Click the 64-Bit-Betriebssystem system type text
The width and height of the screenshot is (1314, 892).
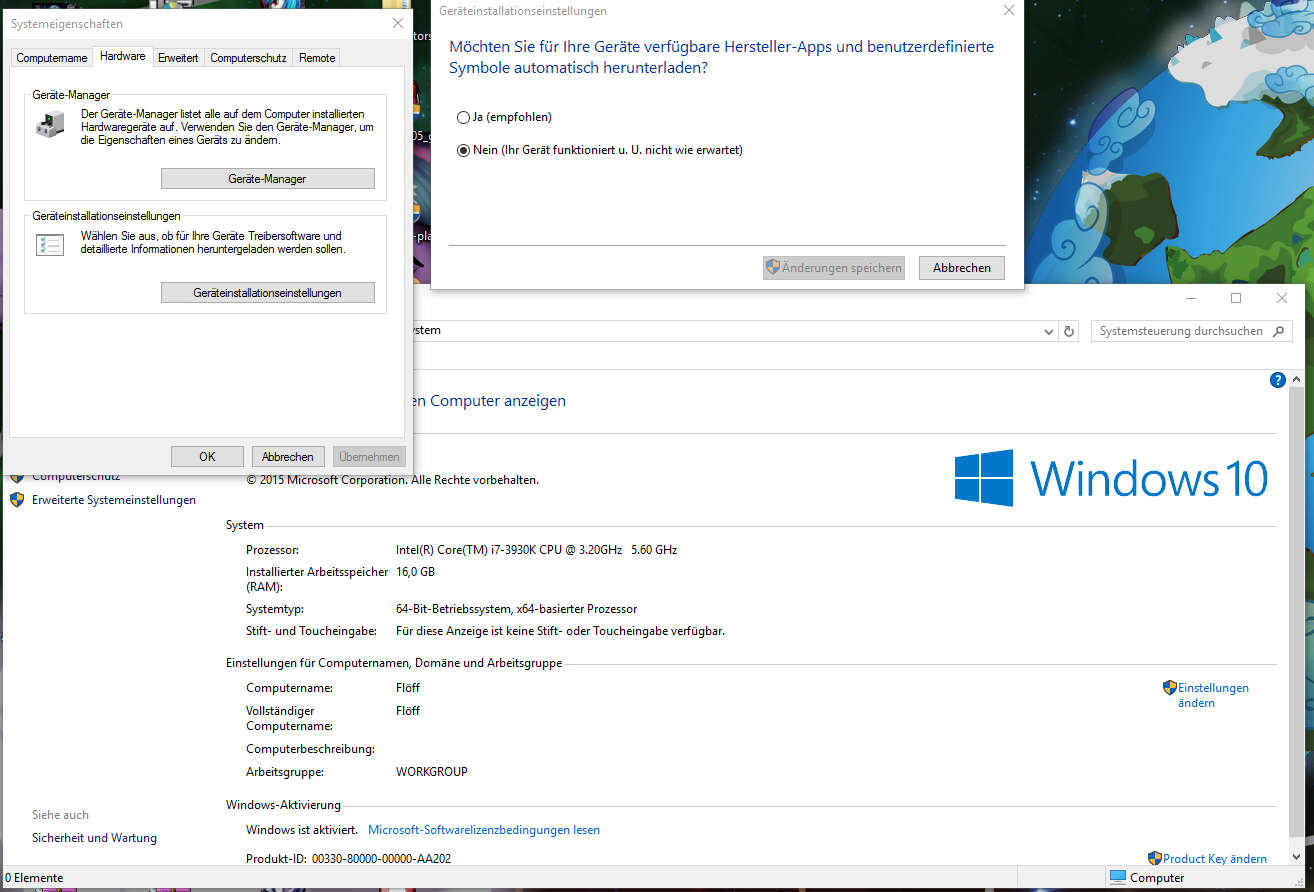pos(516,609)
